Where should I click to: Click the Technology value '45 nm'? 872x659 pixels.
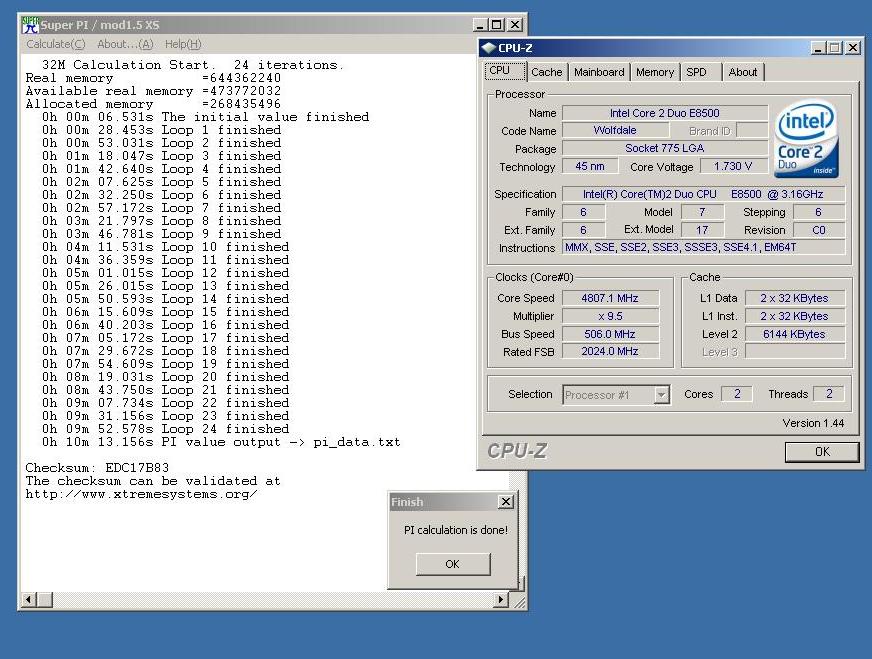590,166
